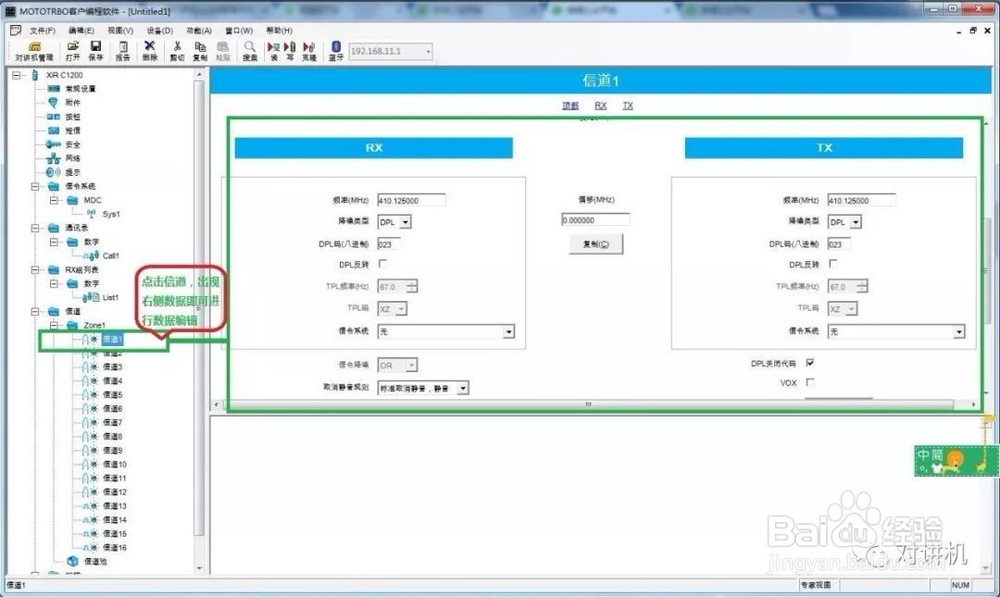Open the 视图(V) menu
This screenshot has width=1000, height=597.
tap(121, 31)
